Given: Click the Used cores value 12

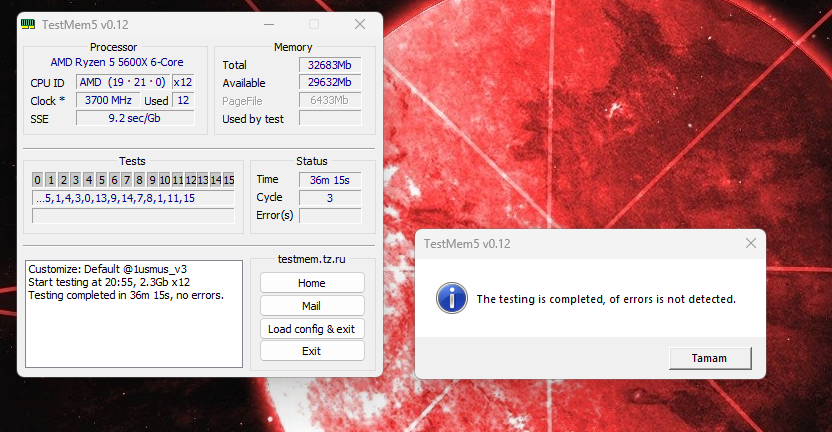Looking at the screenshot, I should pos(183,100).
